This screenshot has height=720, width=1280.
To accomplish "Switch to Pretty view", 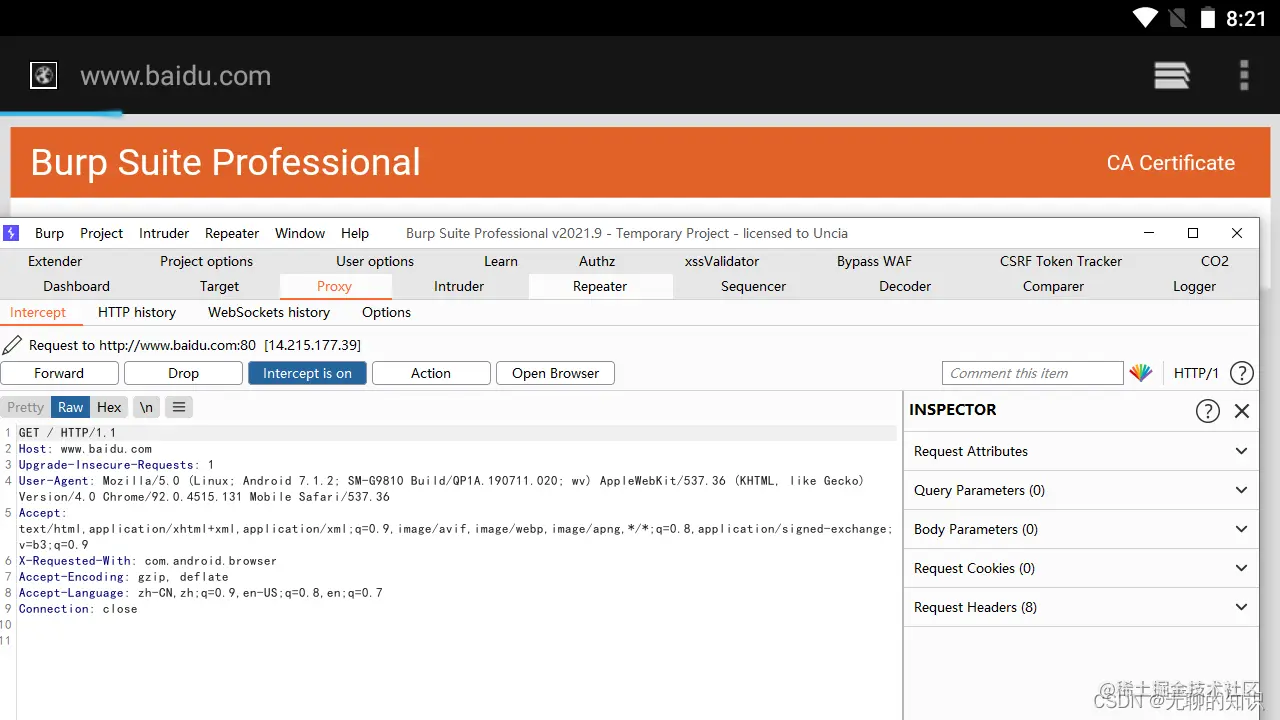I will (x=26, y=407).
